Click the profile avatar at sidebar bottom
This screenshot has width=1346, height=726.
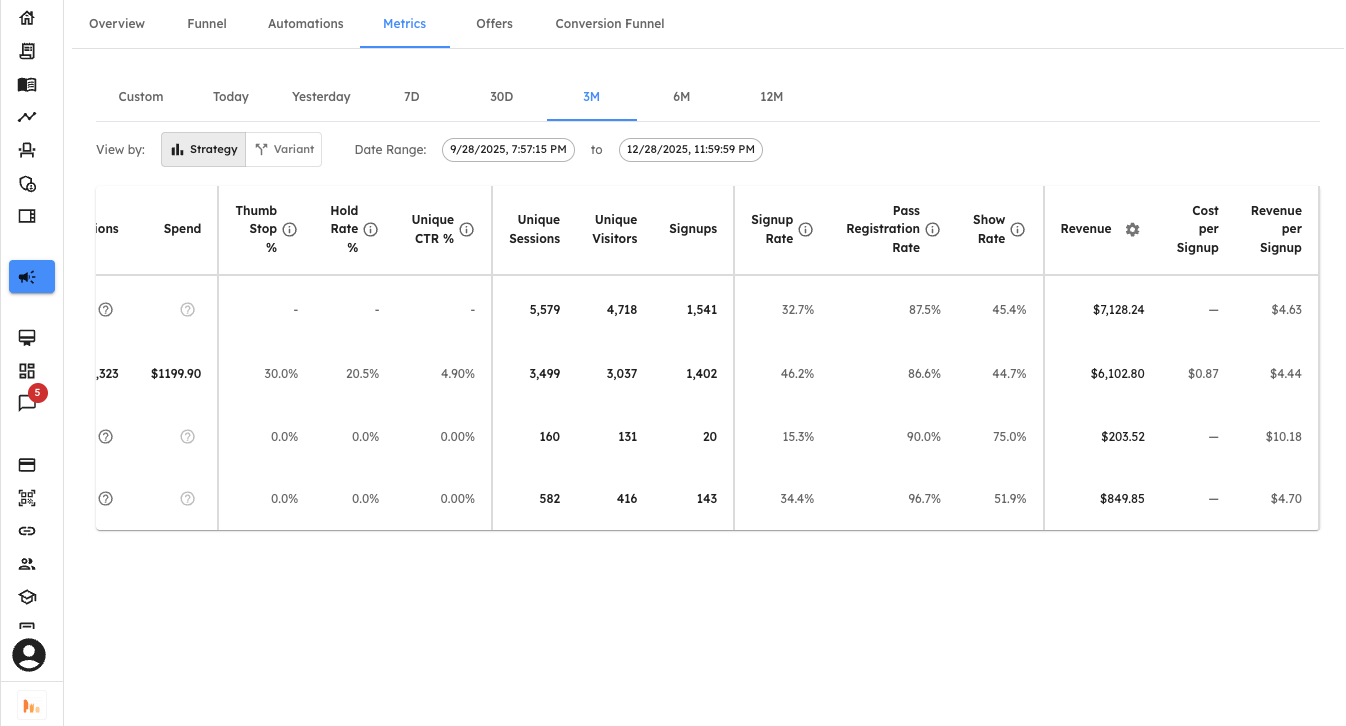coord(28,655)
